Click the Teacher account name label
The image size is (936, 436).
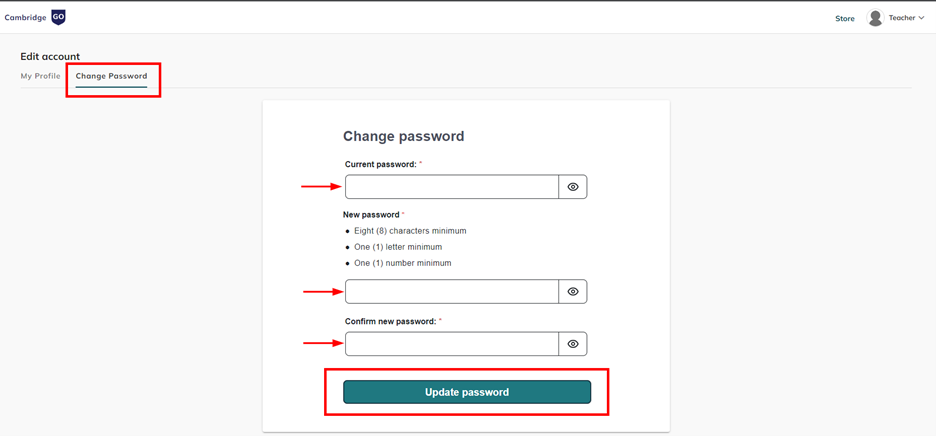click(901, 18)
